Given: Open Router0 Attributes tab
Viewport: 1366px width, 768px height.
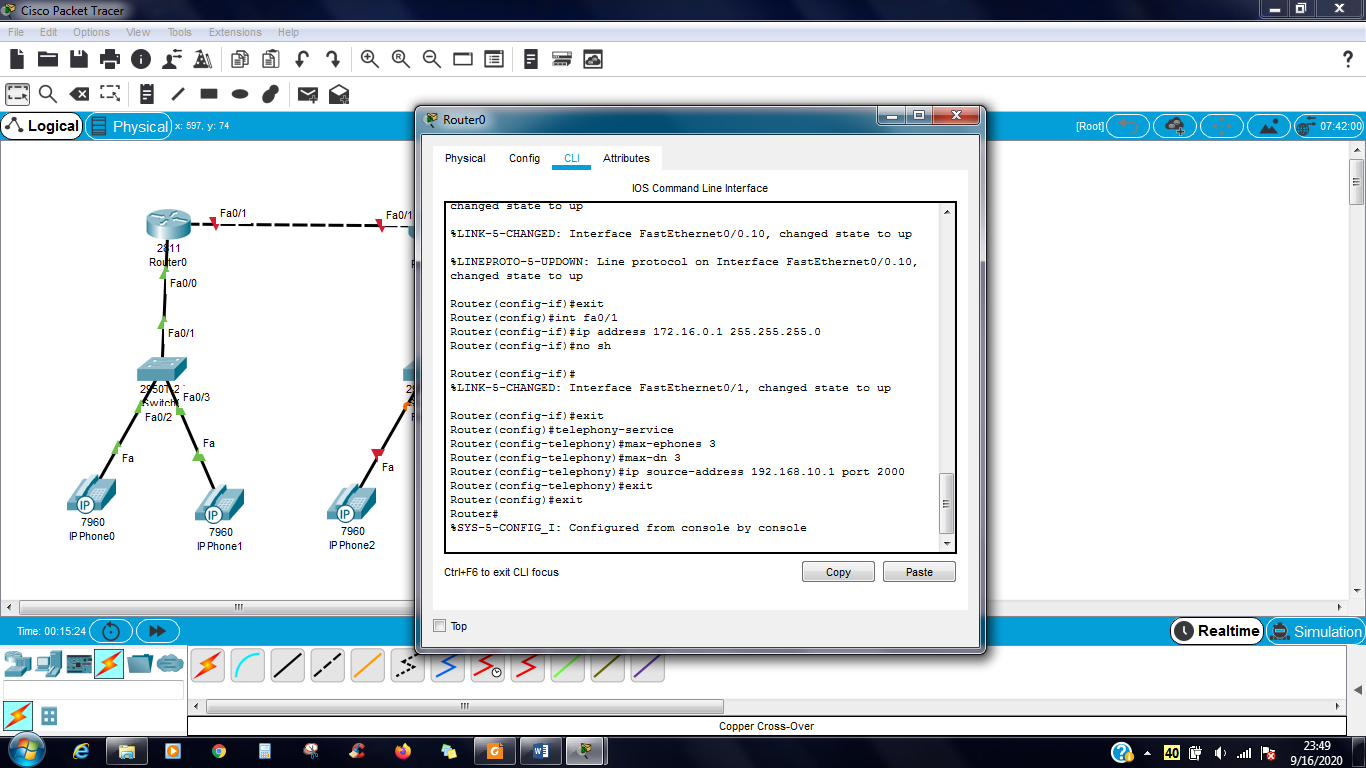Looking at the screenshot, I should [x=626, y=158].
